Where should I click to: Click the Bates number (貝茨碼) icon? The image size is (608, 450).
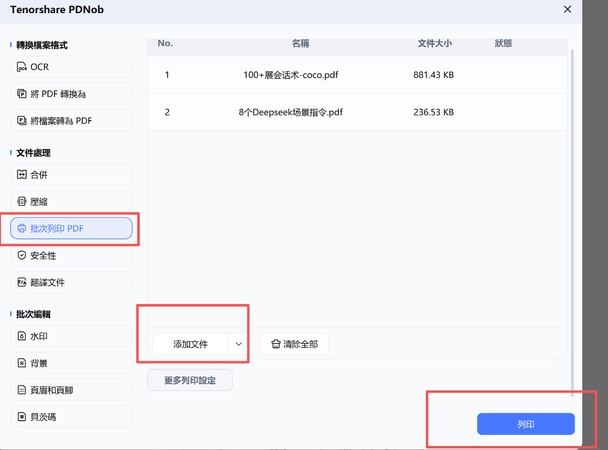point(22,417)
